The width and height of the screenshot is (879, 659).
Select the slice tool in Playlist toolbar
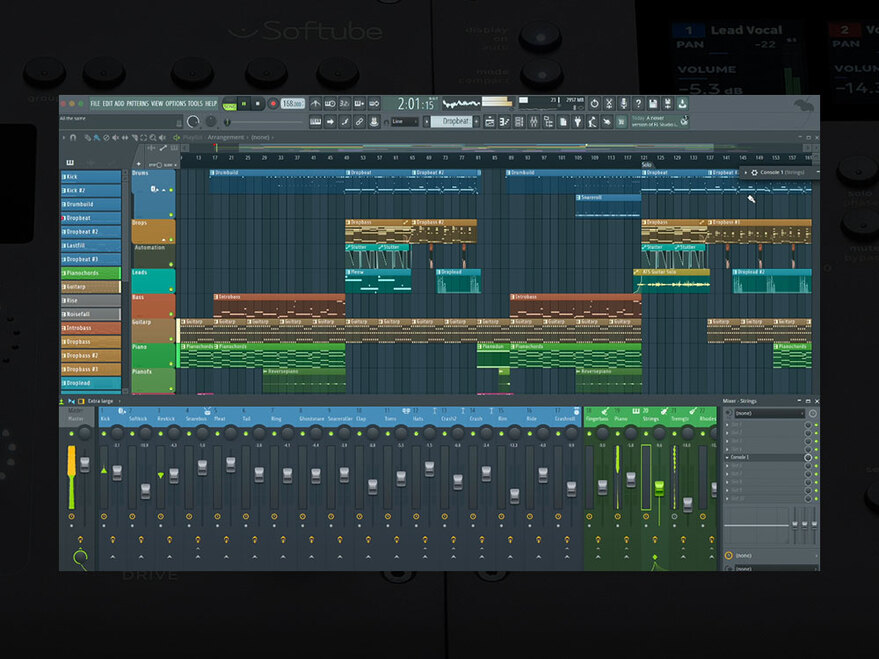pyautogui.click(x=134, y=137)
